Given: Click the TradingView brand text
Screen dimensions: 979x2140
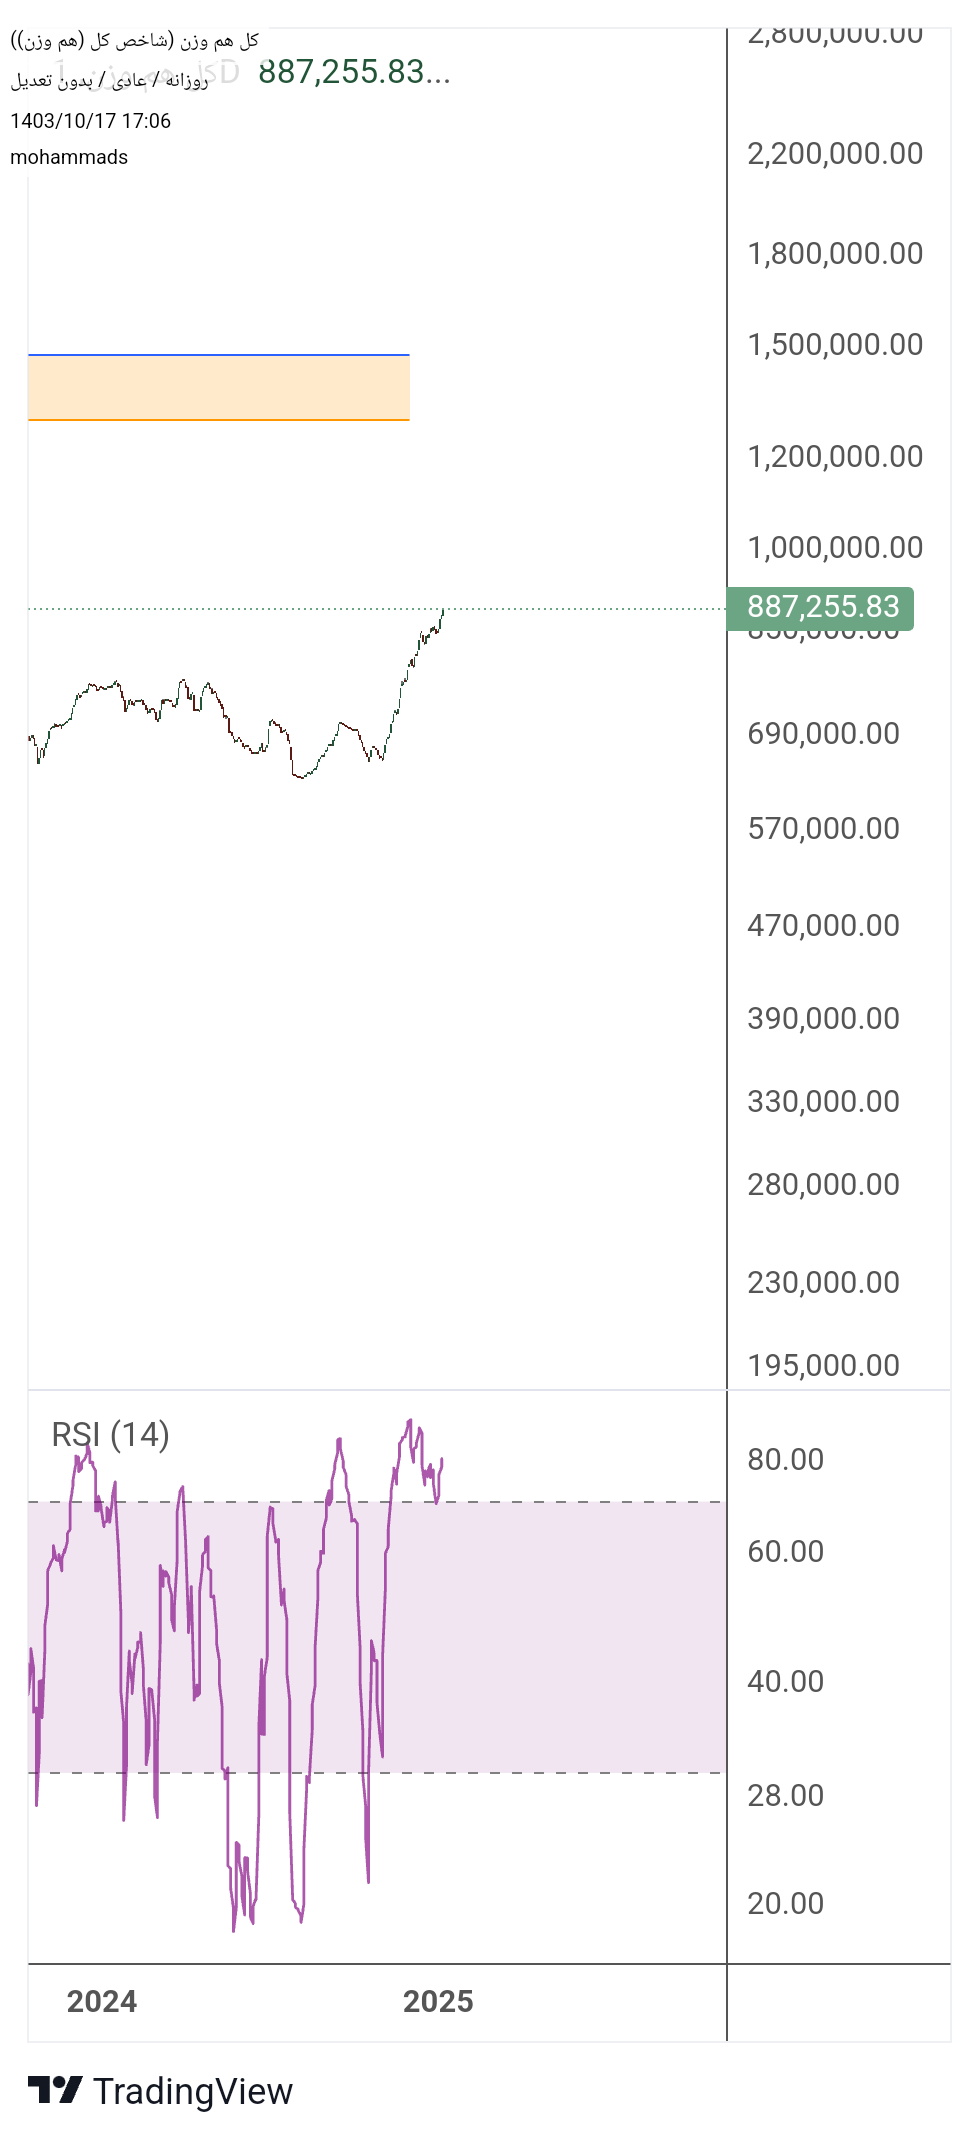Looking at the screenshot, I should [192, 2091].
